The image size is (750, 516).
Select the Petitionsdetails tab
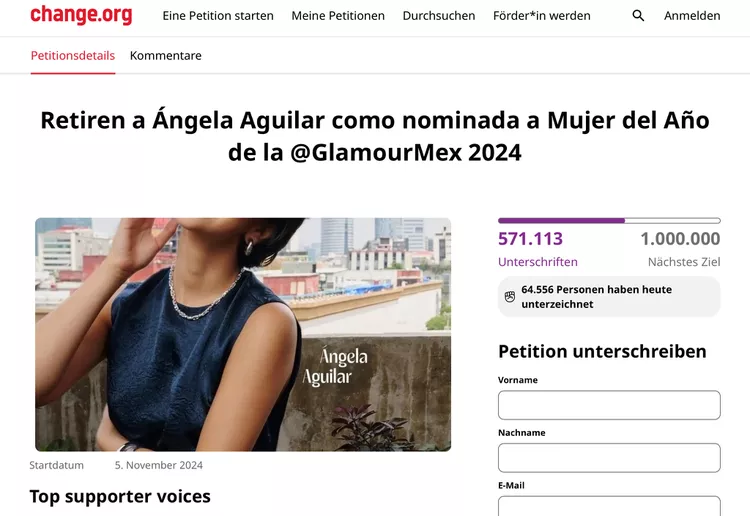pyautogui.click(x=73, y=55)
